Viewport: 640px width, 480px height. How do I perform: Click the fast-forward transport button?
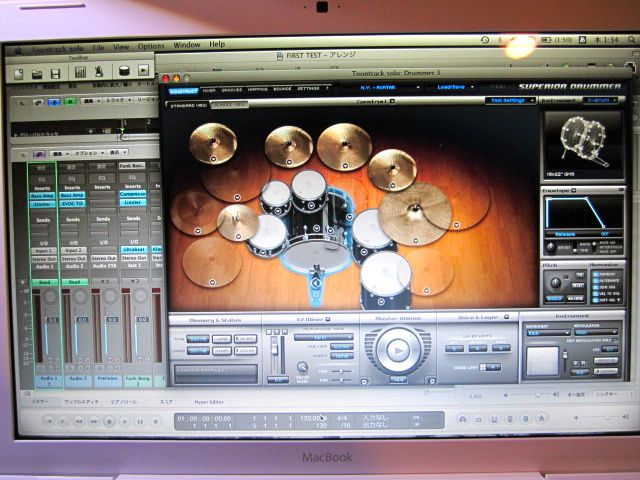tap(93, 421)
